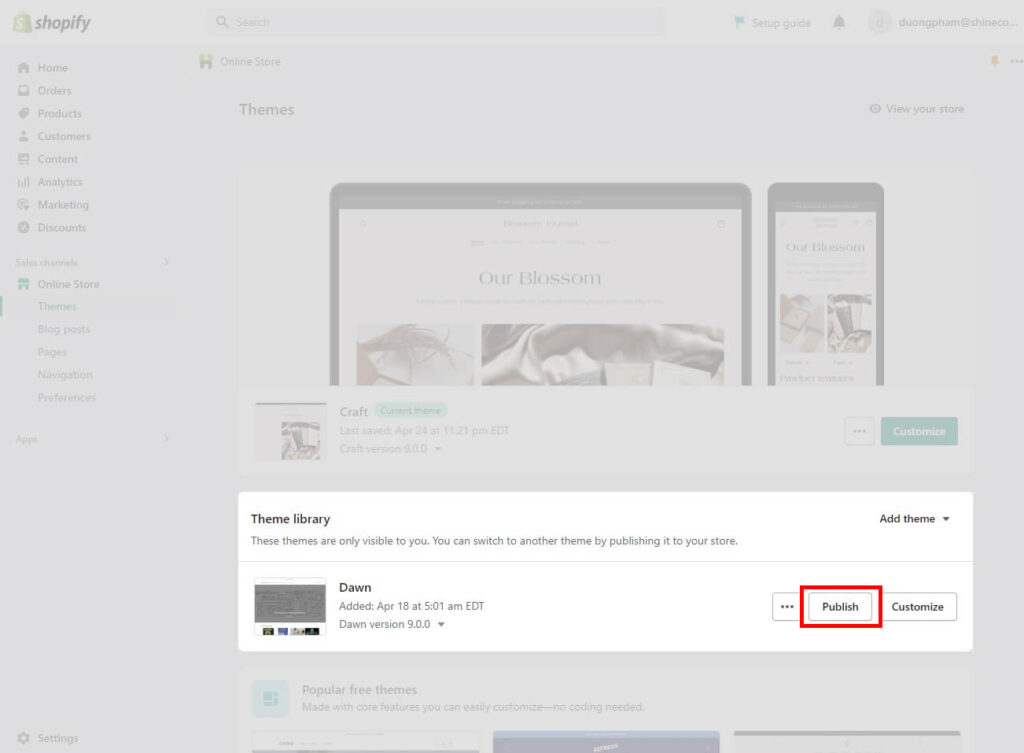Open the duongpham account menu
This screenshot has width=1024, height=753.
[x=942, y=22]
